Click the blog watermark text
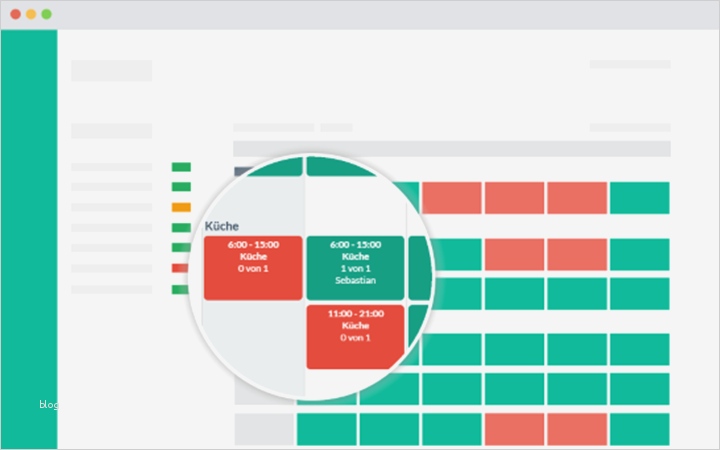This screenshot has width=720, height=450. (x=48, y=405)
